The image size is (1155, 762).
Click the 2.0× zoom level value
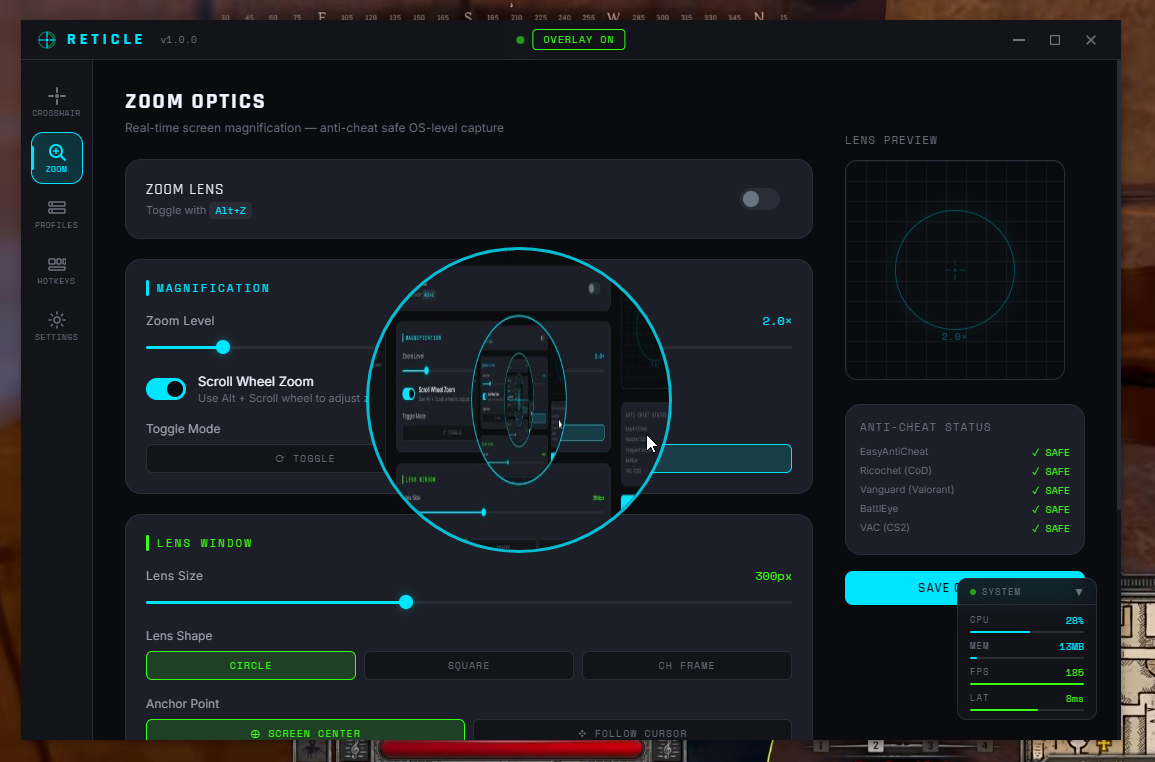click(x=776, y=321)
